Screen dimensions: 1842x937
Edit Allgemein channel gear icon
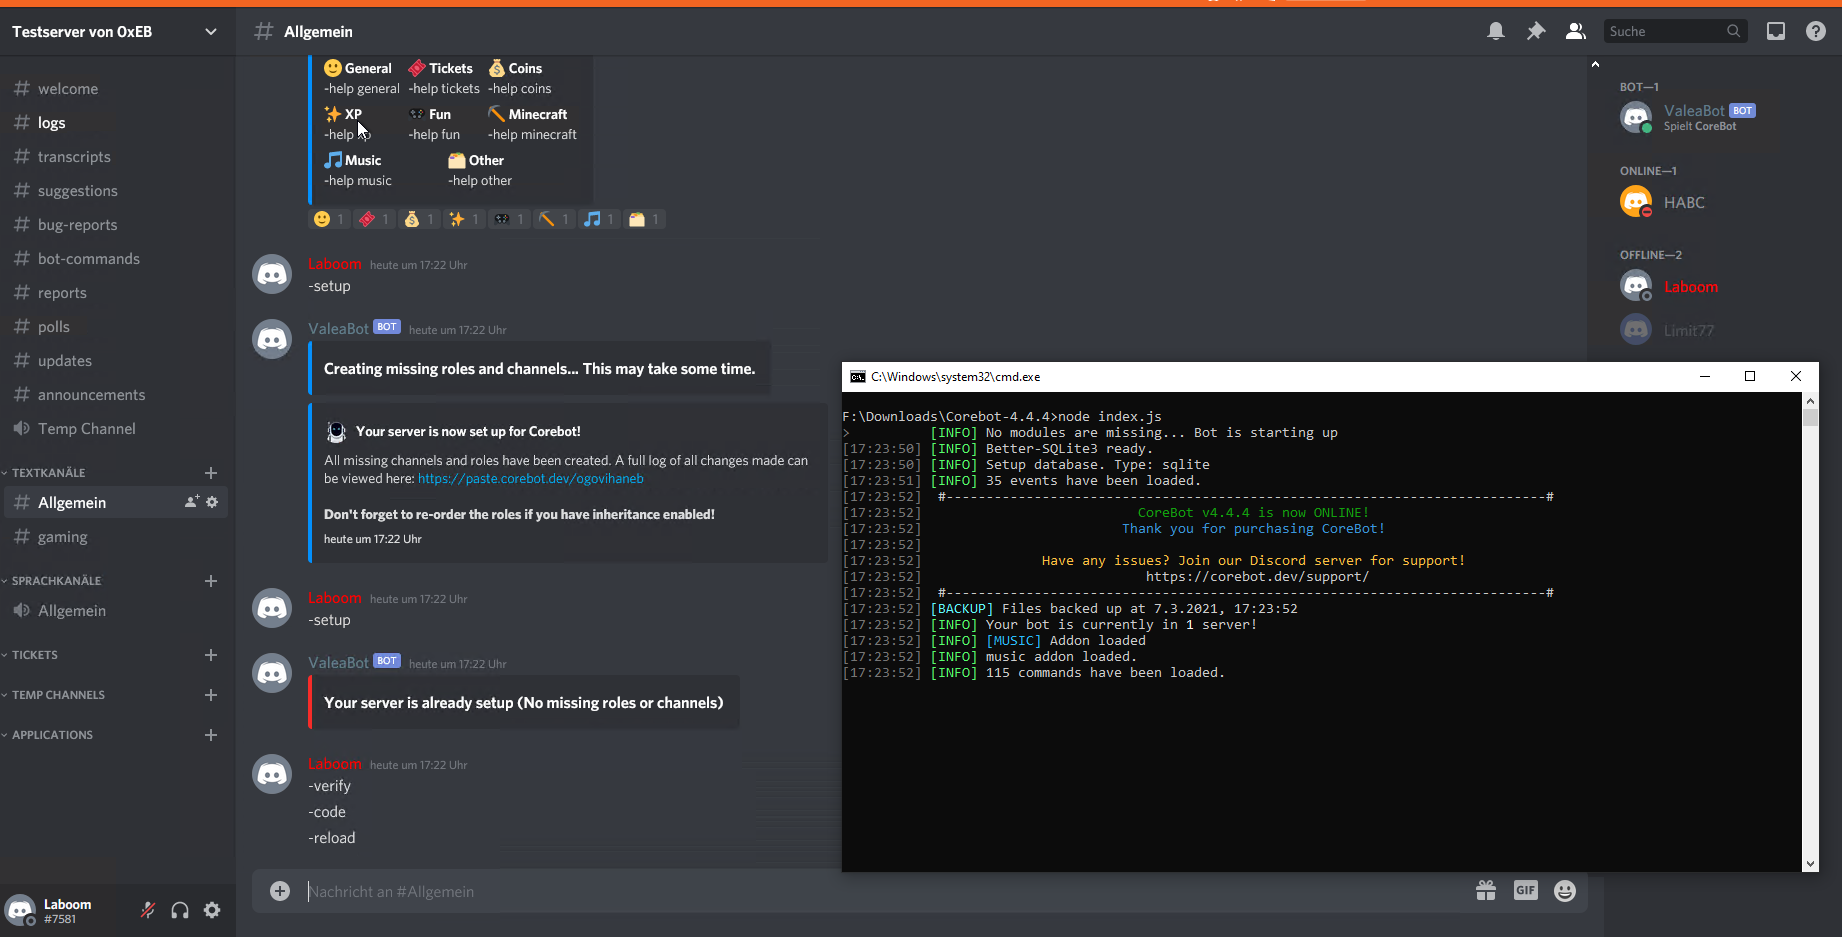(x=212, y=502)
